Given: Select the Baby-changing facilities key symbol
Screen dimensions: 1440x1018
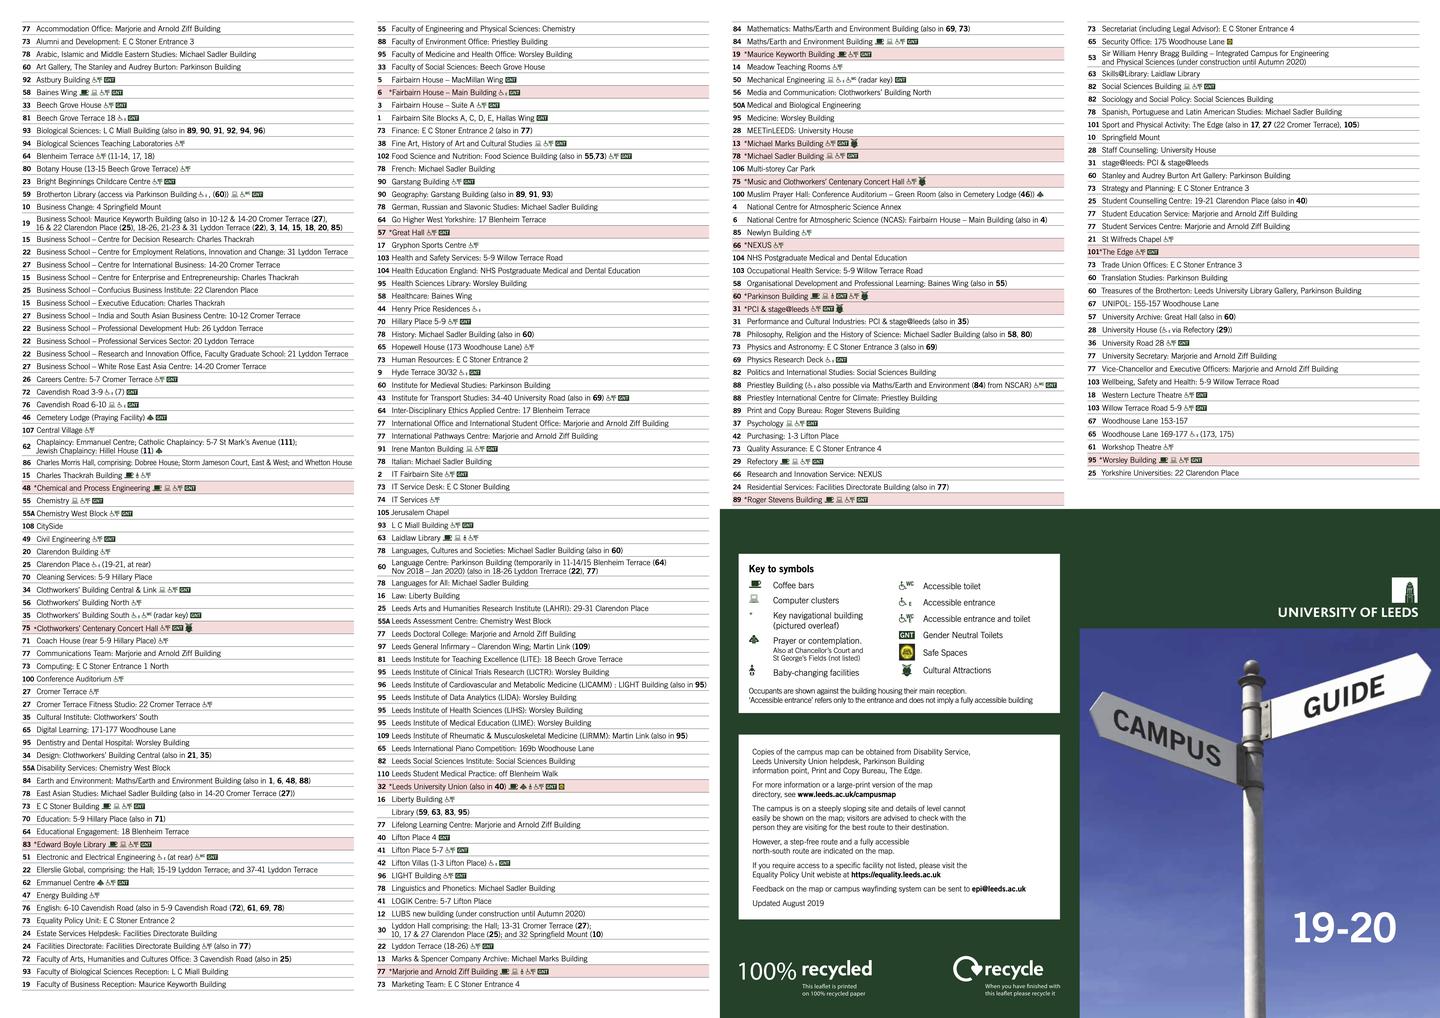Looking at the screenshot, I should click(752, 671).
